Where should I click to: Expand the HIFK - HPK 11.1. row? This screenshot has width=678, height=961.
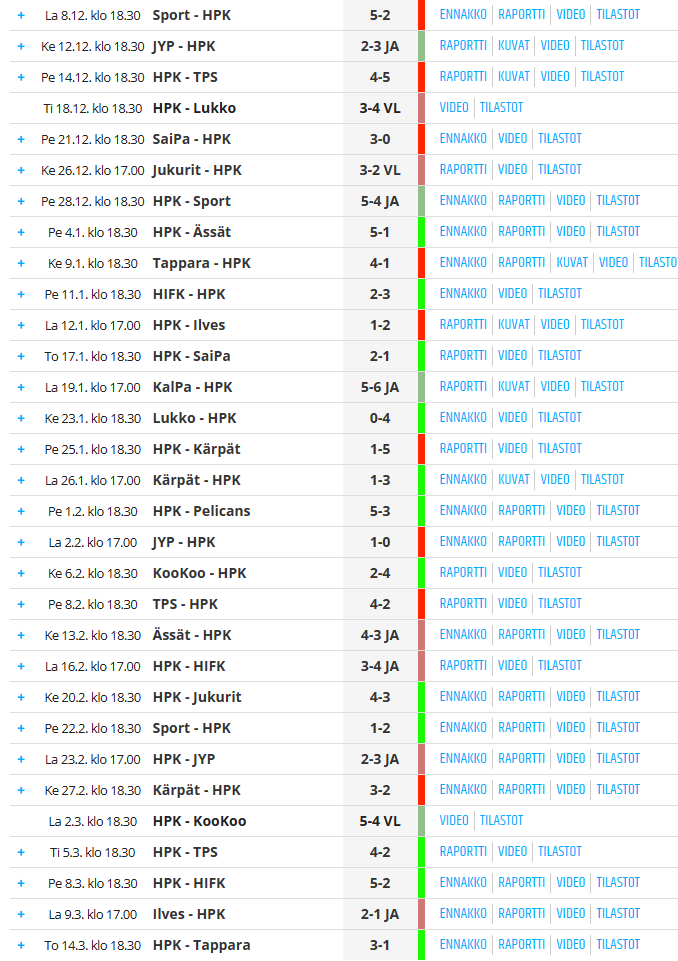21,294
